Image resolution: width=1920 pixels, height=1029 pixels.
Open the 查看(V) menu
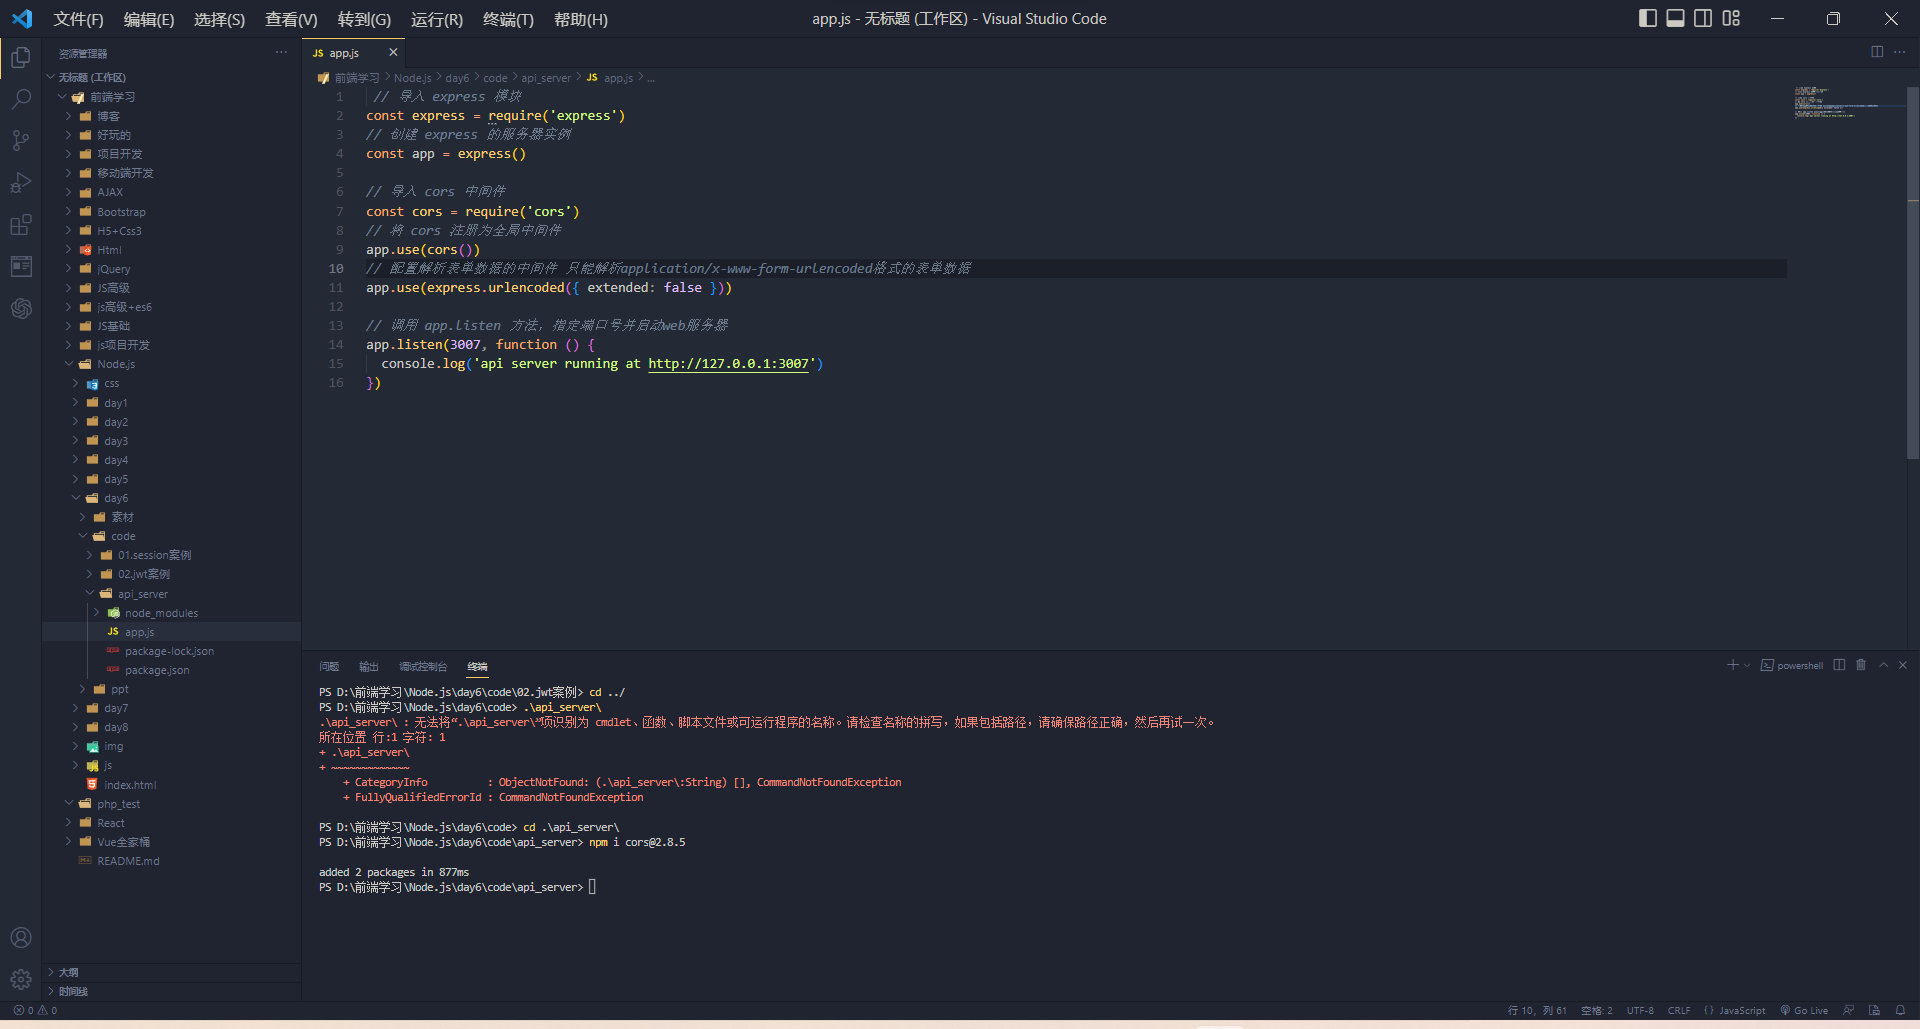pyautogui.click(x=291, y=19)
